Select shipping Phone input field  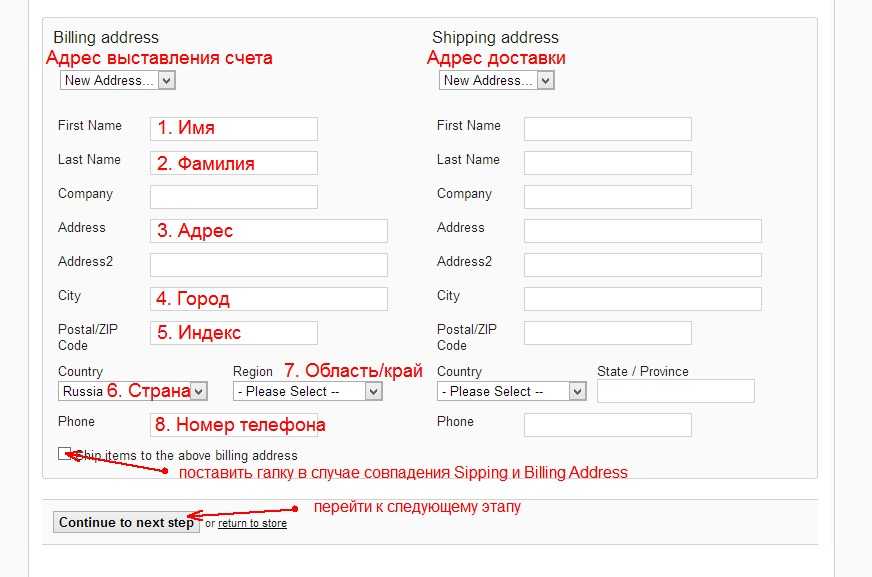coord(607,425)
